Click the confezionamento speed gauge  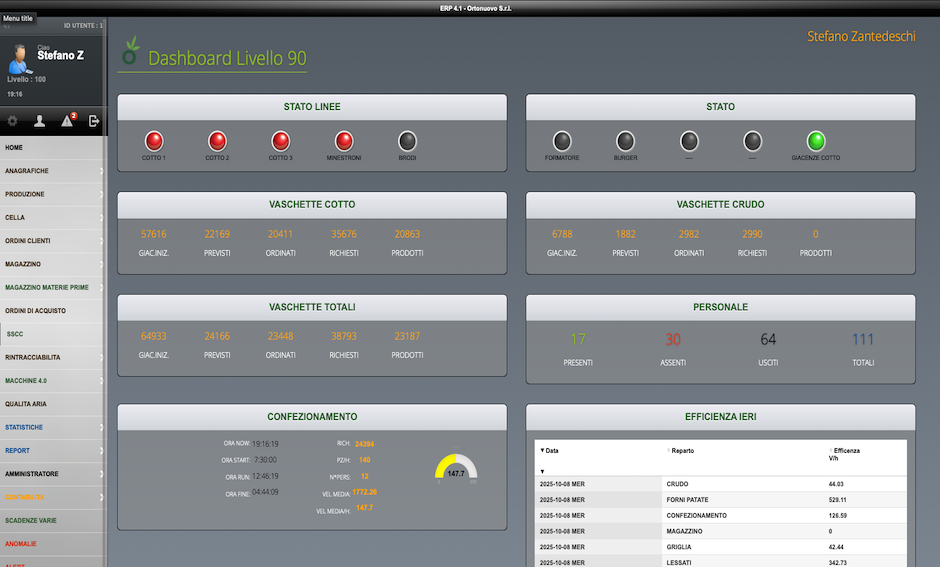(456, 468)
